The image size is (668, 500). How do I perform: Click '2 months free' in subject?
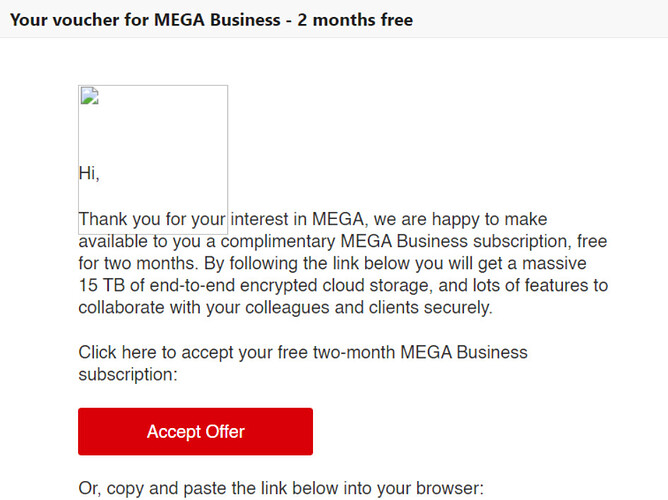355,20
